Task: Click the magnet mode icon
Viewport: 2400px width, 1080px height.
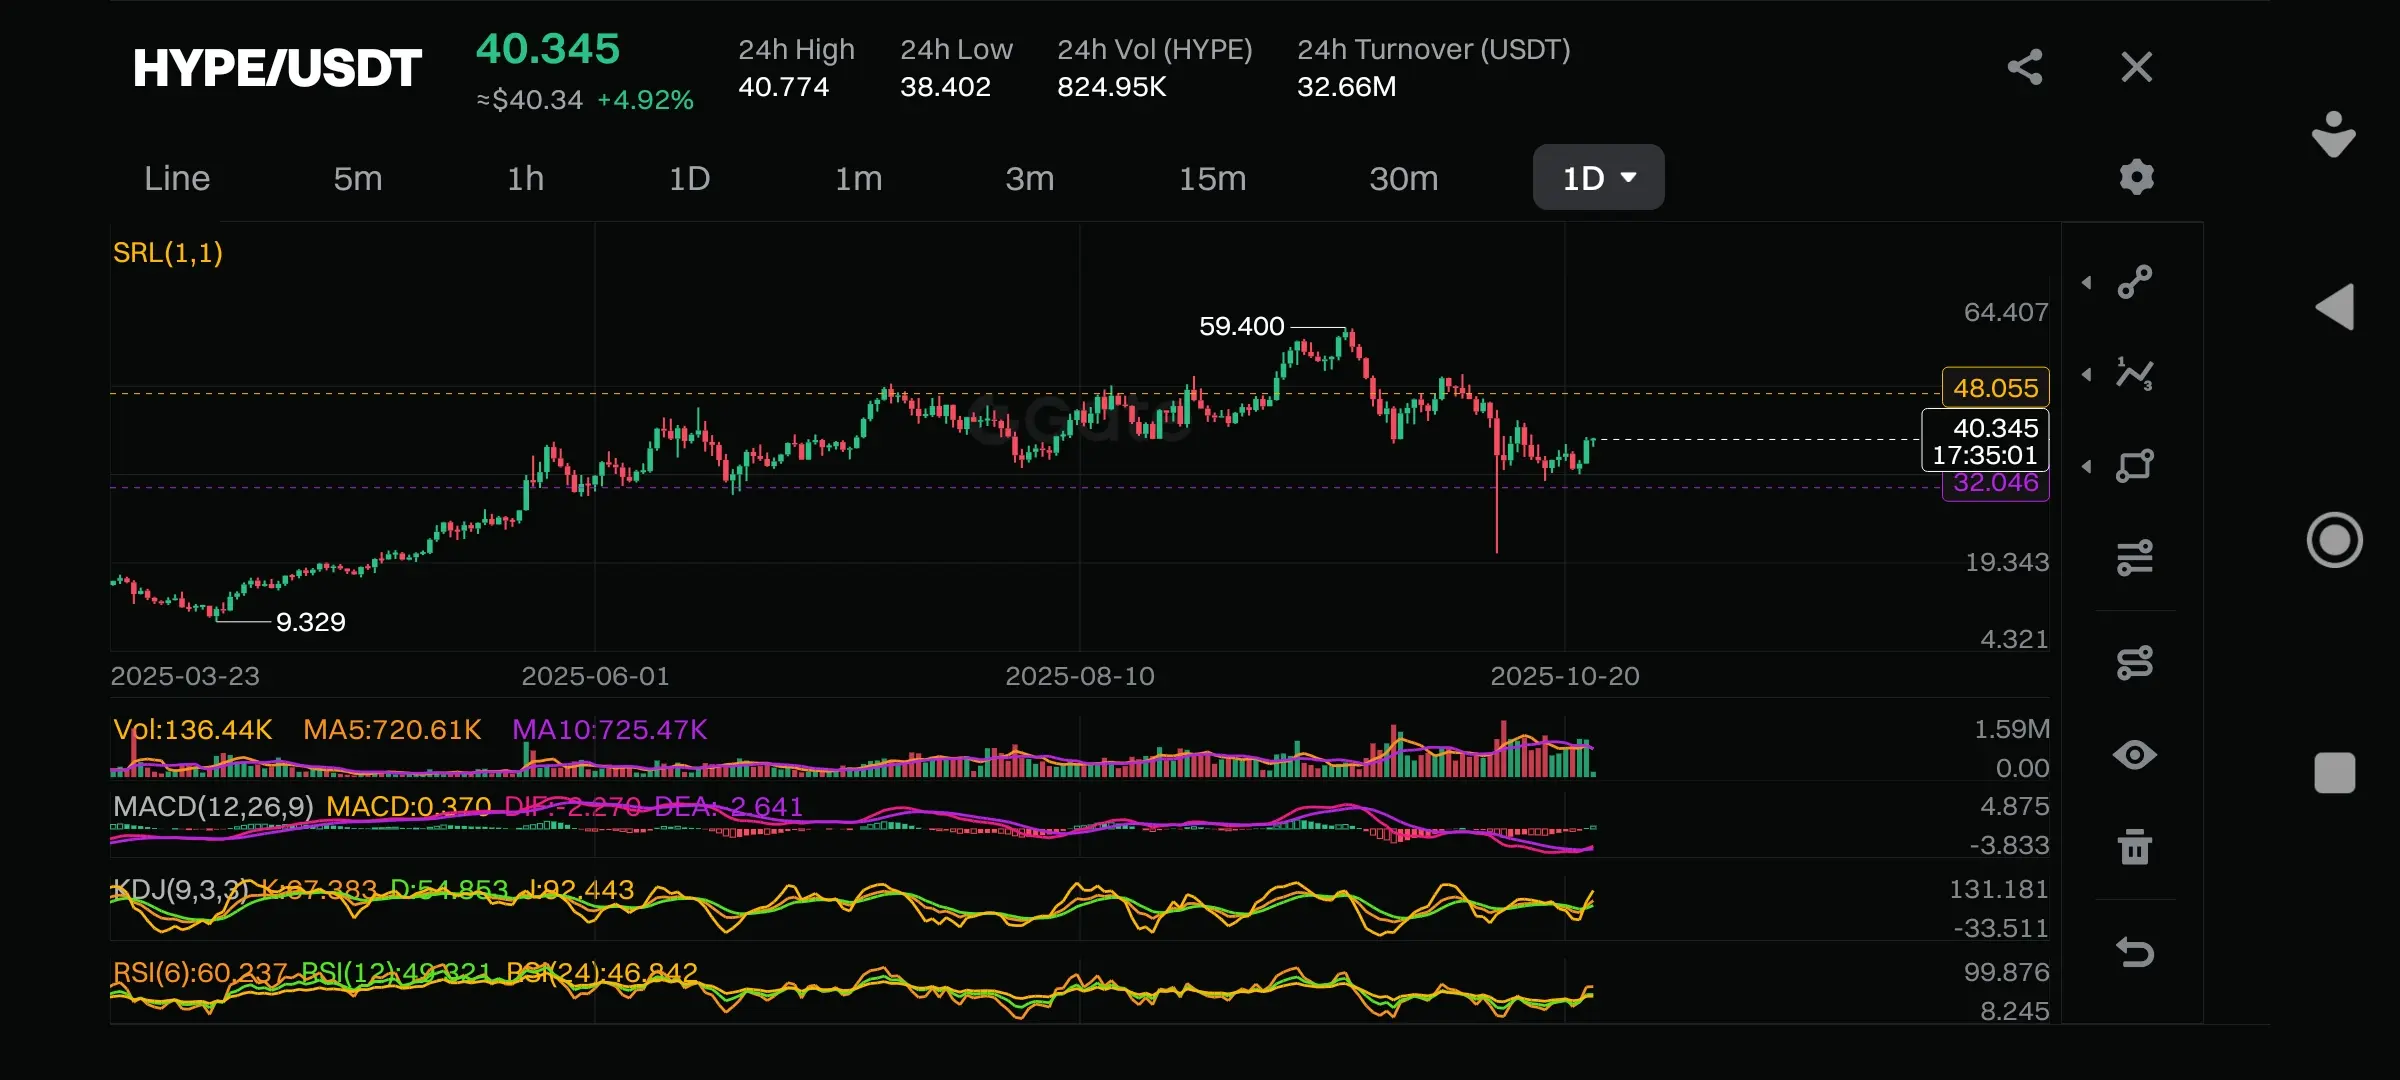Action: [x=2135, y=662]
